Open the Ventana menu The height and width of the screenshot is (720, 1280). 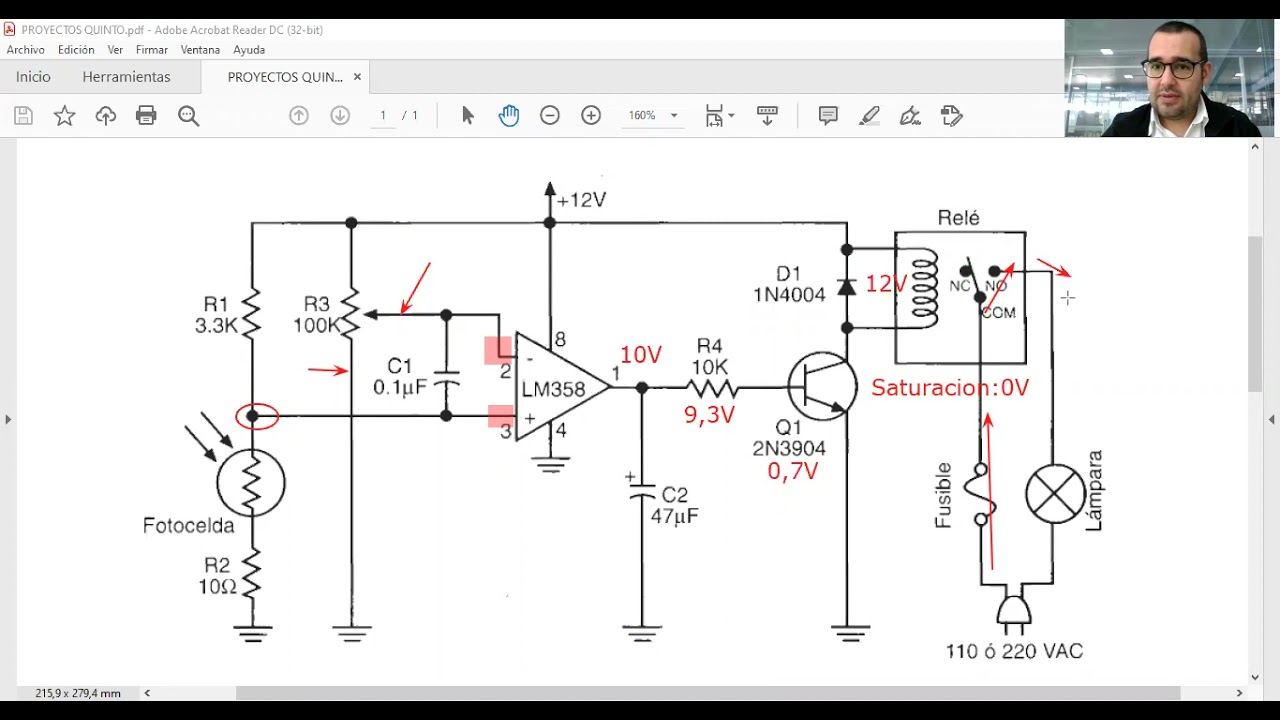point(200,50)
